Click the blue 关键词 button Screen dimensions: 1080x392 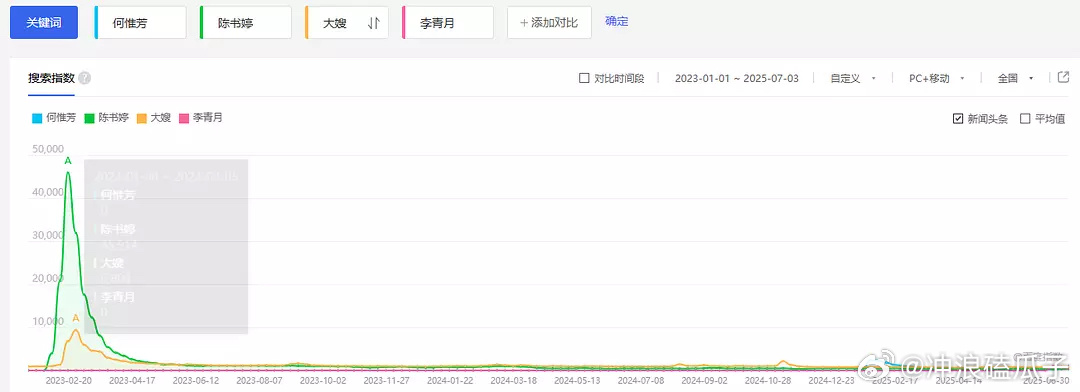click(x=43, y=23)
